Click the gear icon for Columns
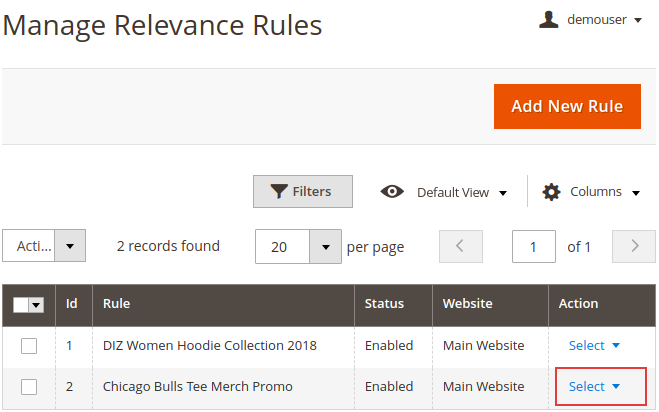 point(551,192)
